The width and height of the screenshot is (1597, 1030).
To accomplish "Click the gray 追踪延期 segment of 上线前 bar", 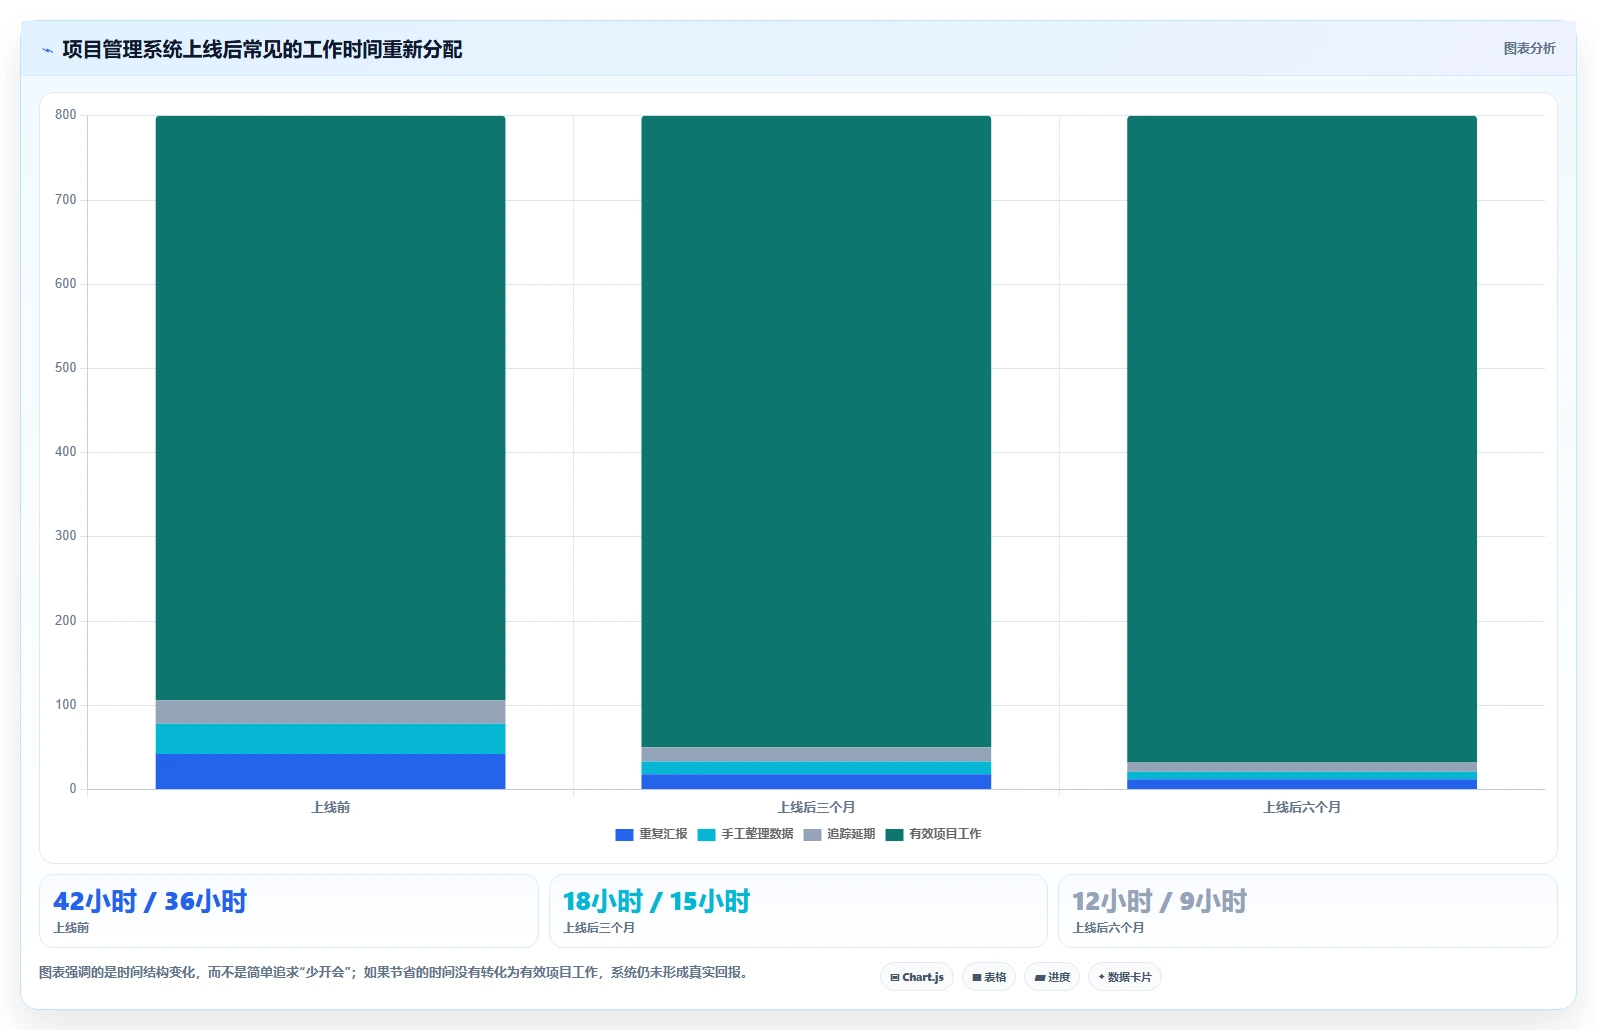I will (330, 712).
